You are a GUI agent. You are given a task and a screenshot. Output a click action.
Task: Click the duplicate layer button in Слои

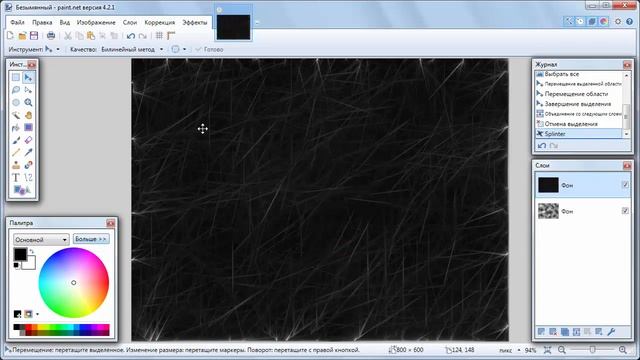click(564, 332)
